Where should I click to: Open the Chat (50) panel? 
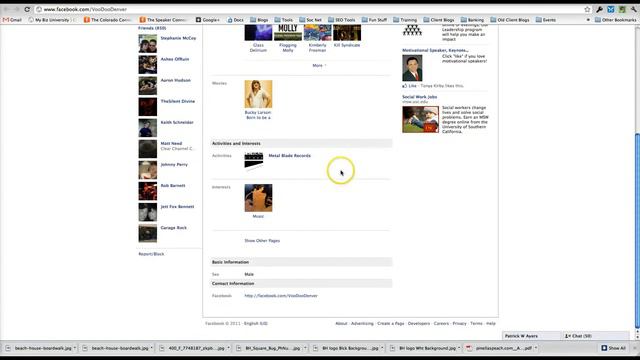(596, 336)
